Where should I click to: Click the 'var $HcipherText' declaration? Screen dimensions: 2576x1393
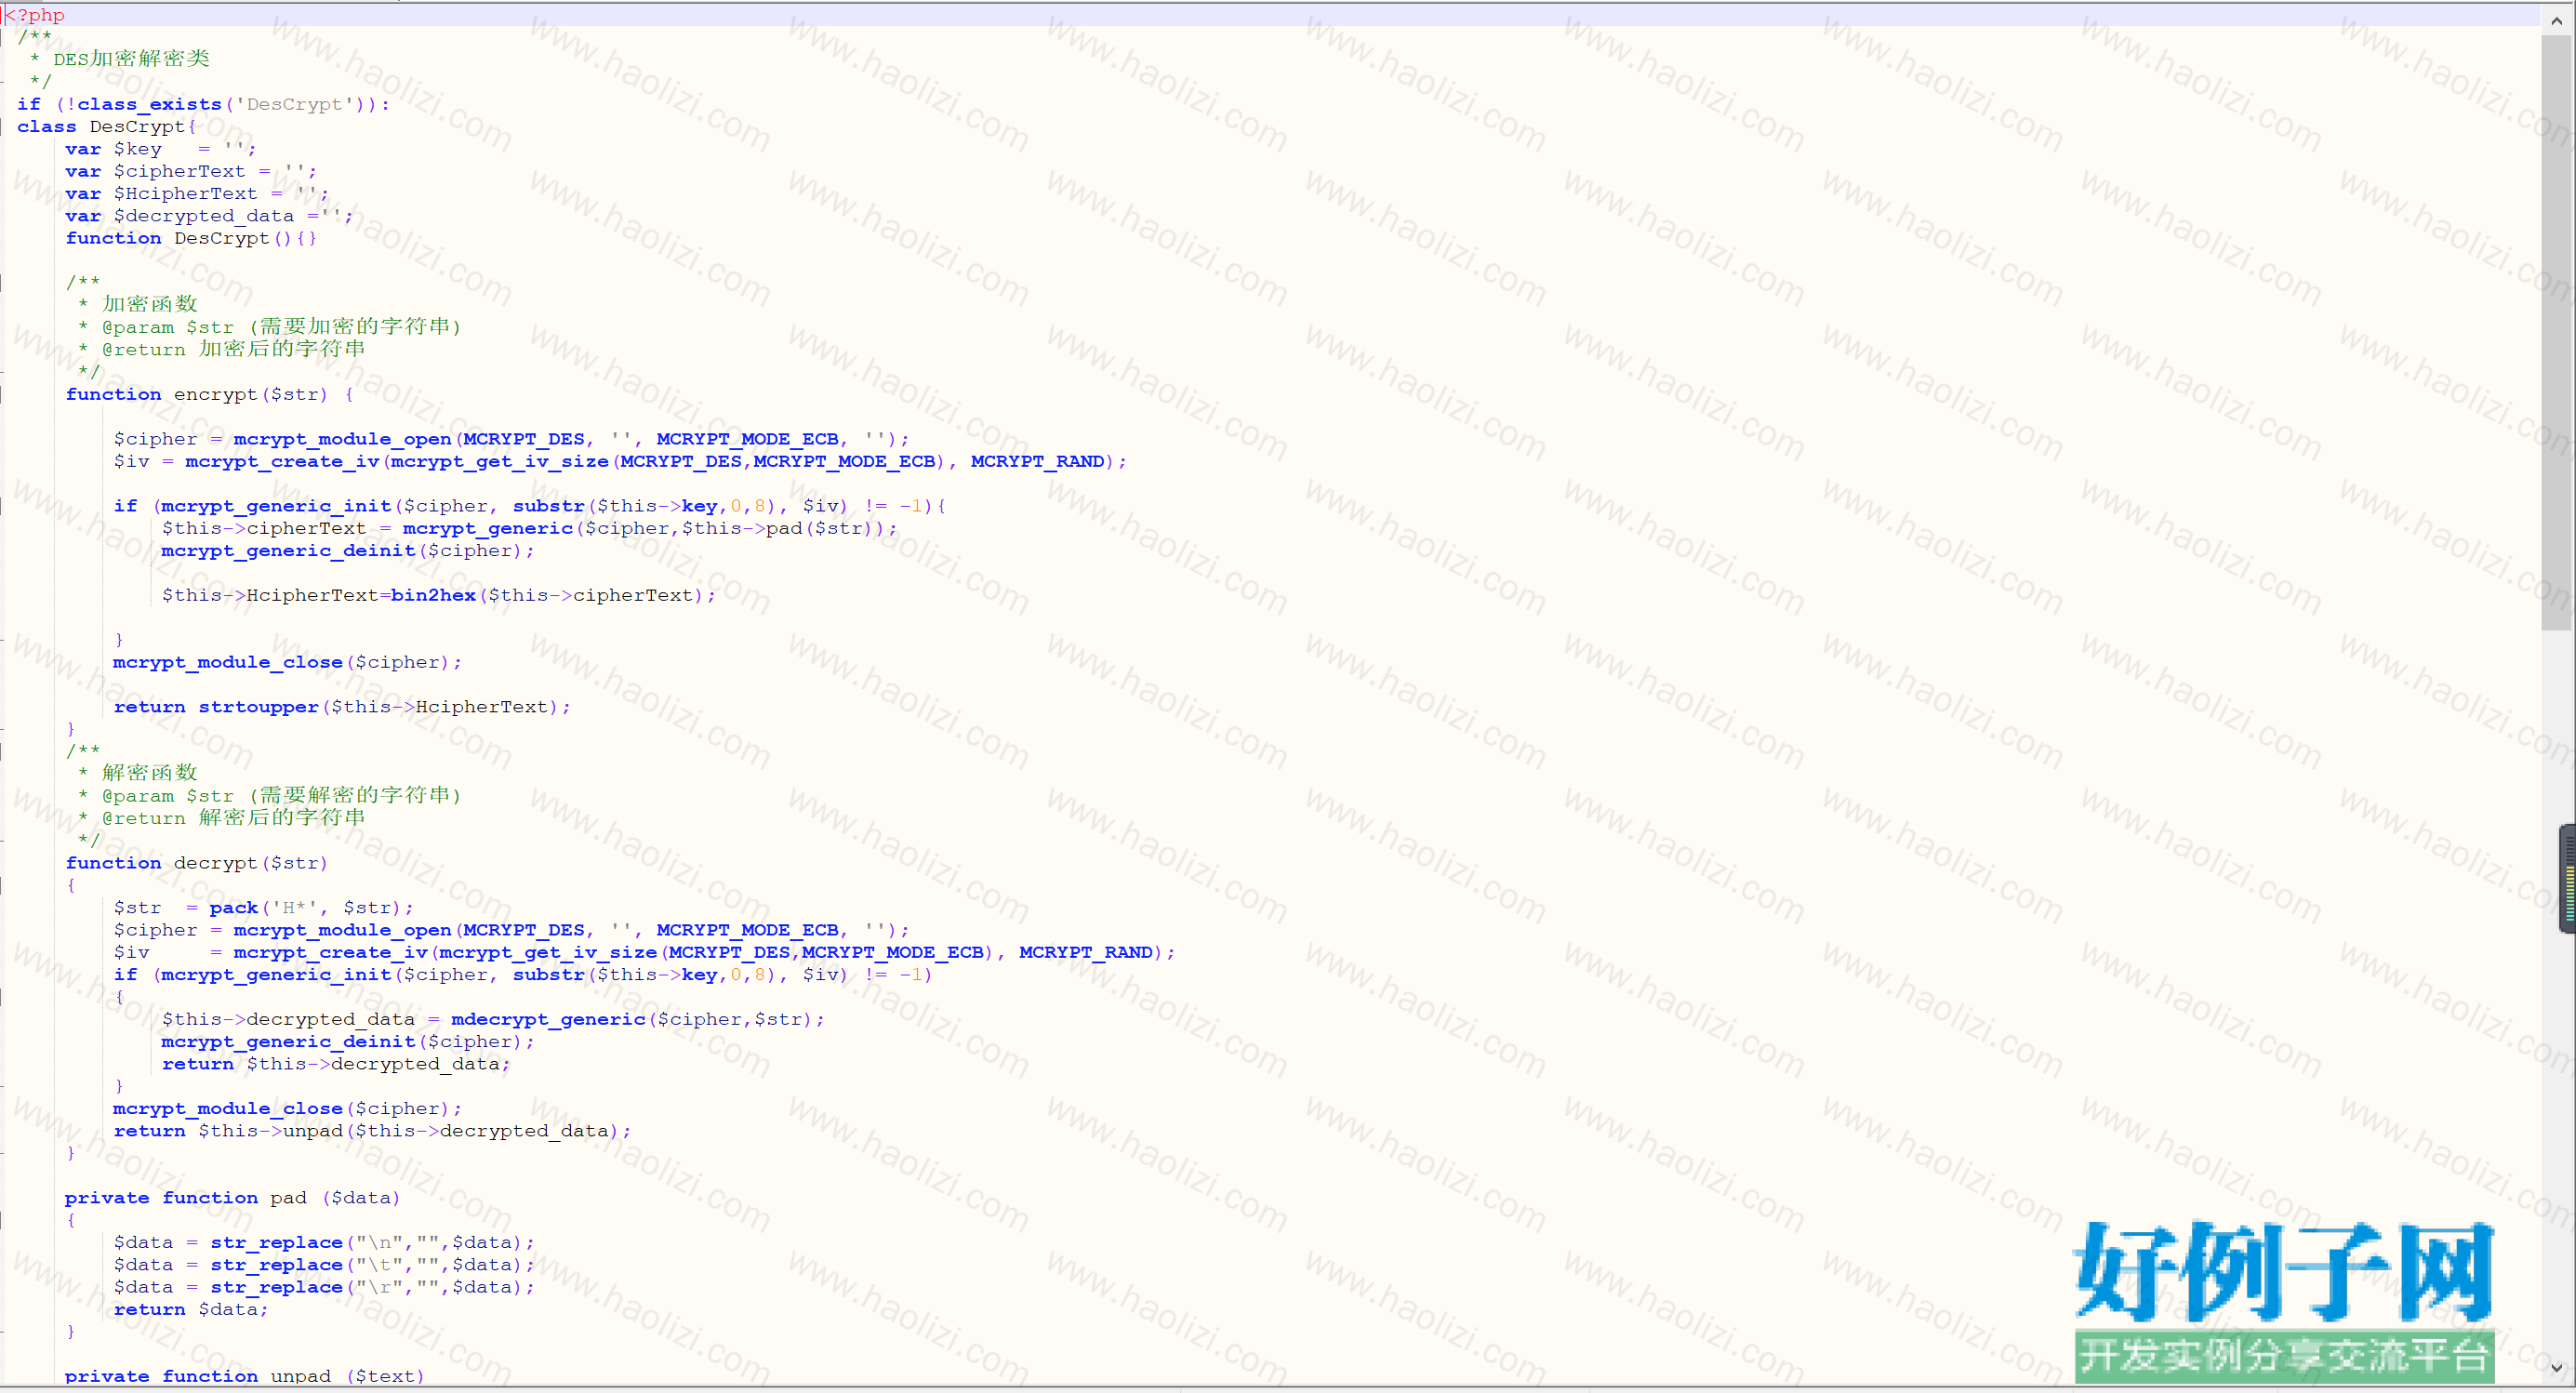tap(197, 193)
